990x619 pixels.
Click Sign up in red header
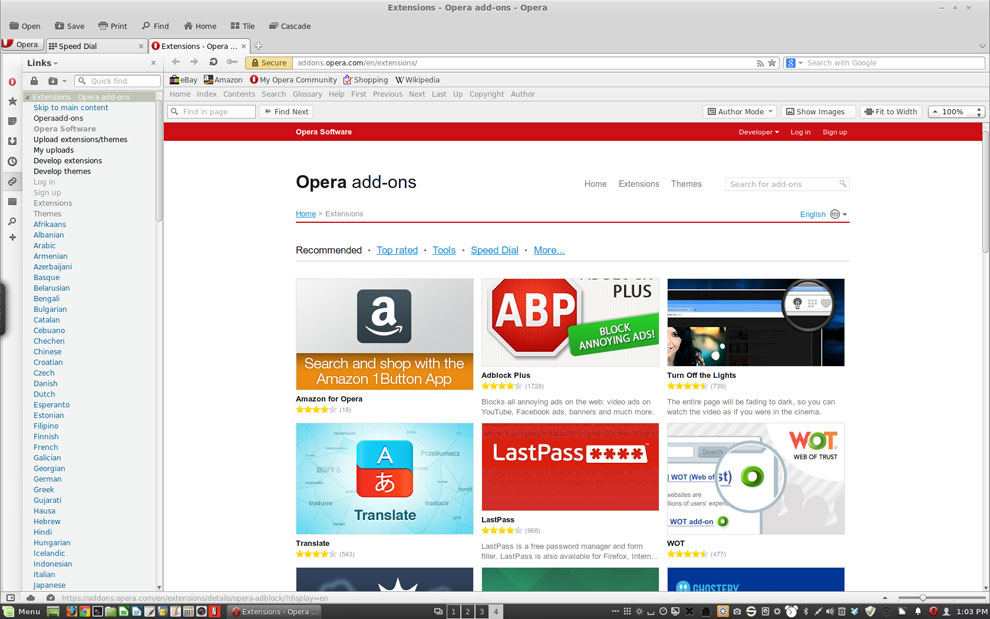point(835,132)
